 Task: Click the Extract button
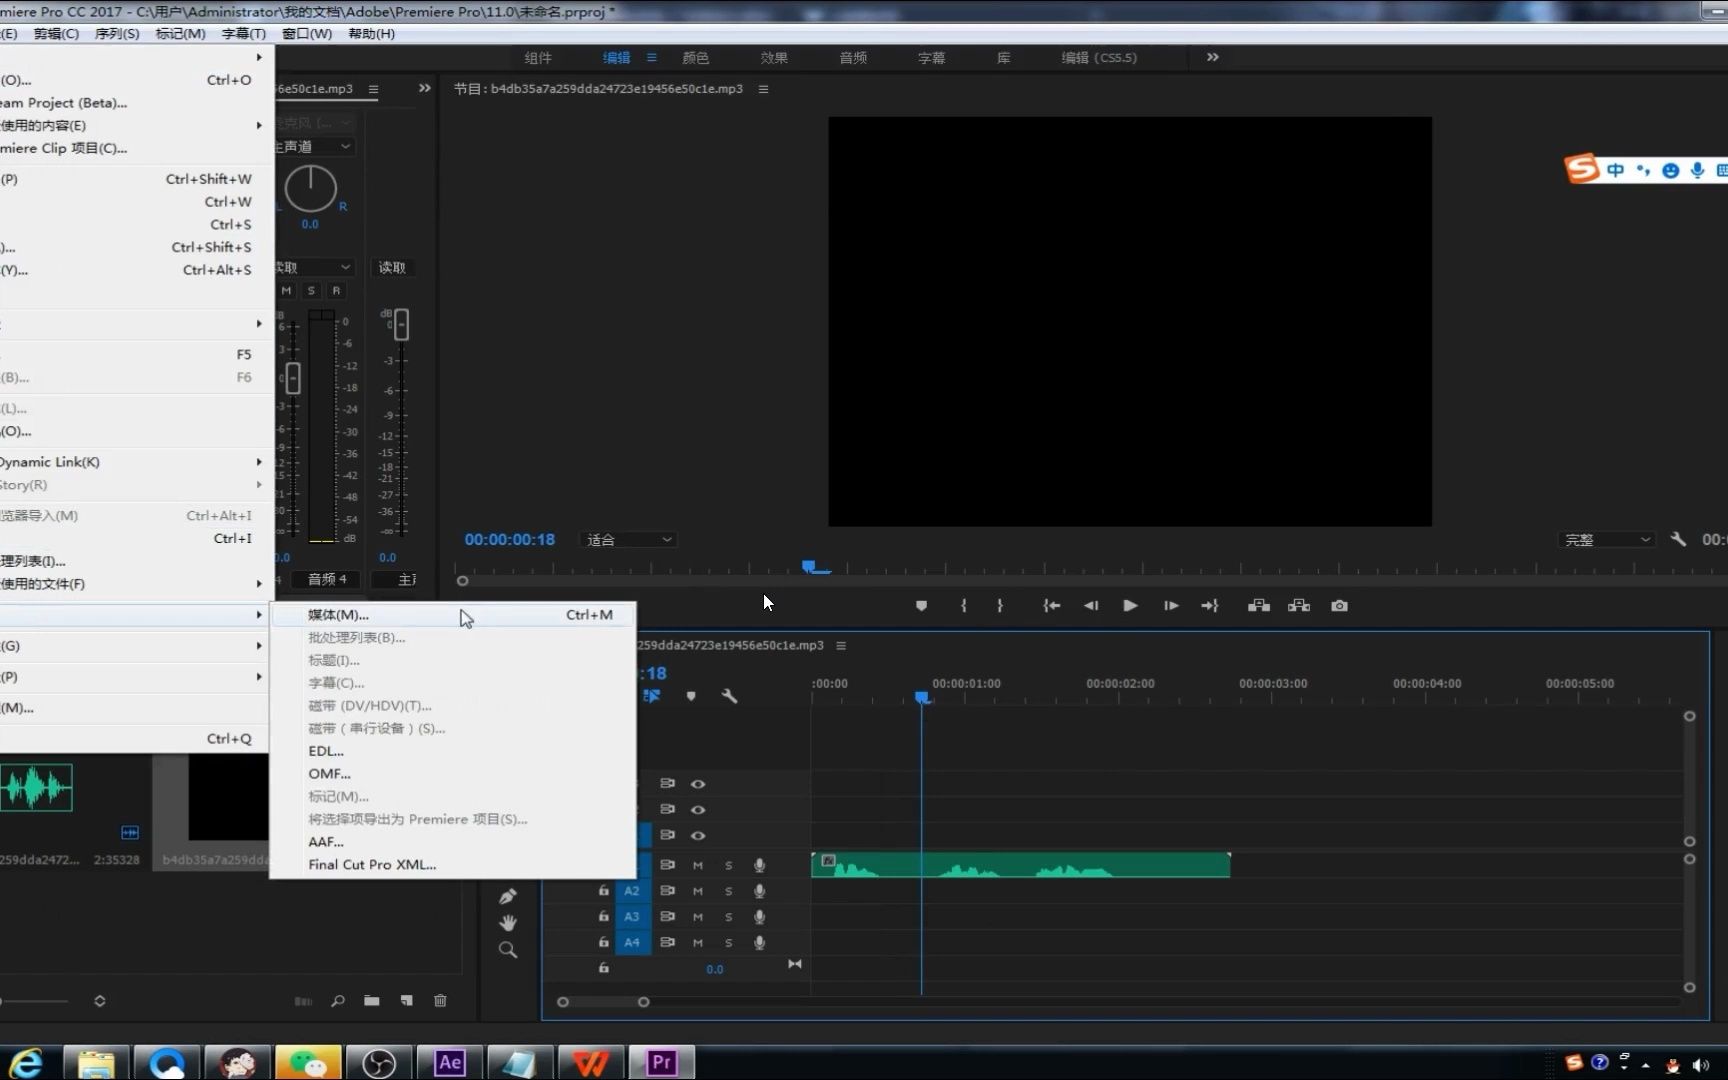[x=1299, y=606]
